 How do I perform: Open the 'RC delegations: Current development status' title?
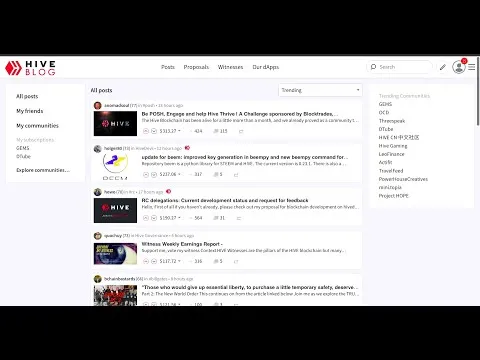pyautogui.click(x=225, y=200)
